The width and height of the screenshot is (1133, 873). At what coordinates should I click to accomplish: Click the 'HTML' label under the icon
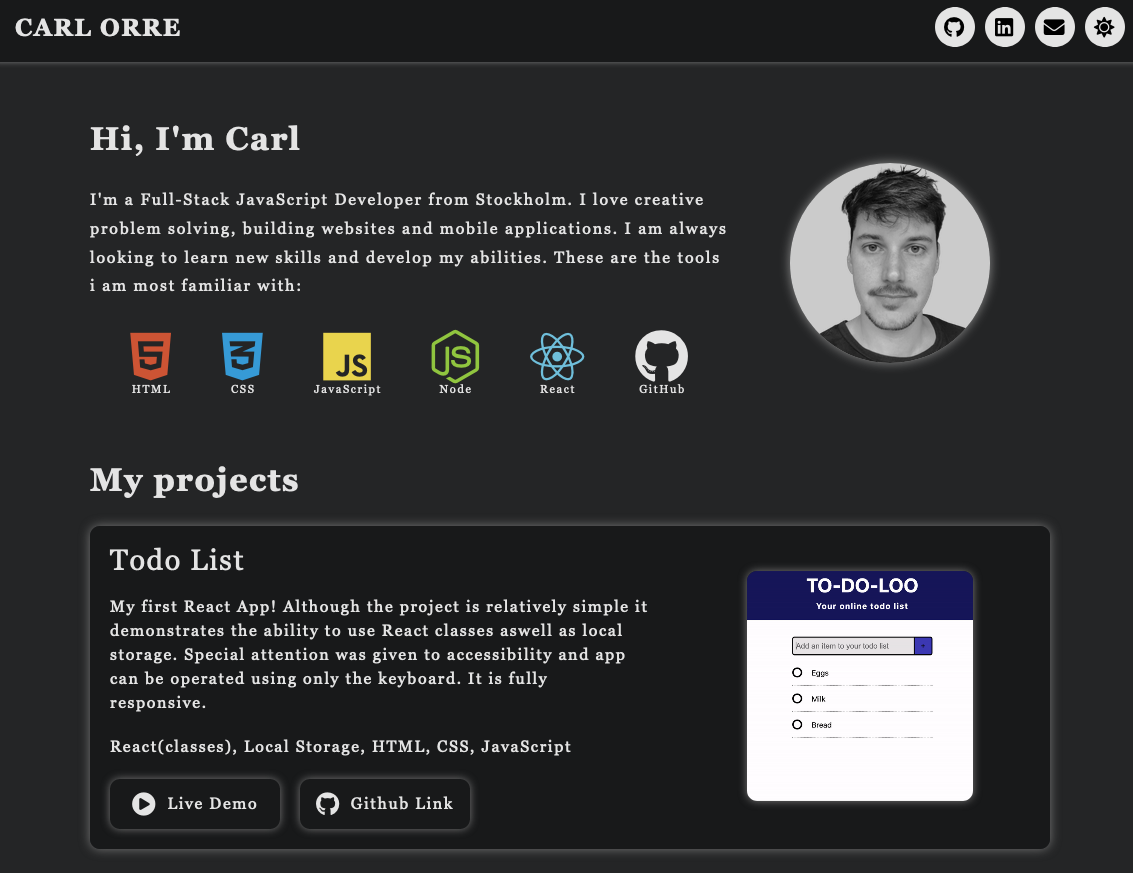pos(151,389)
